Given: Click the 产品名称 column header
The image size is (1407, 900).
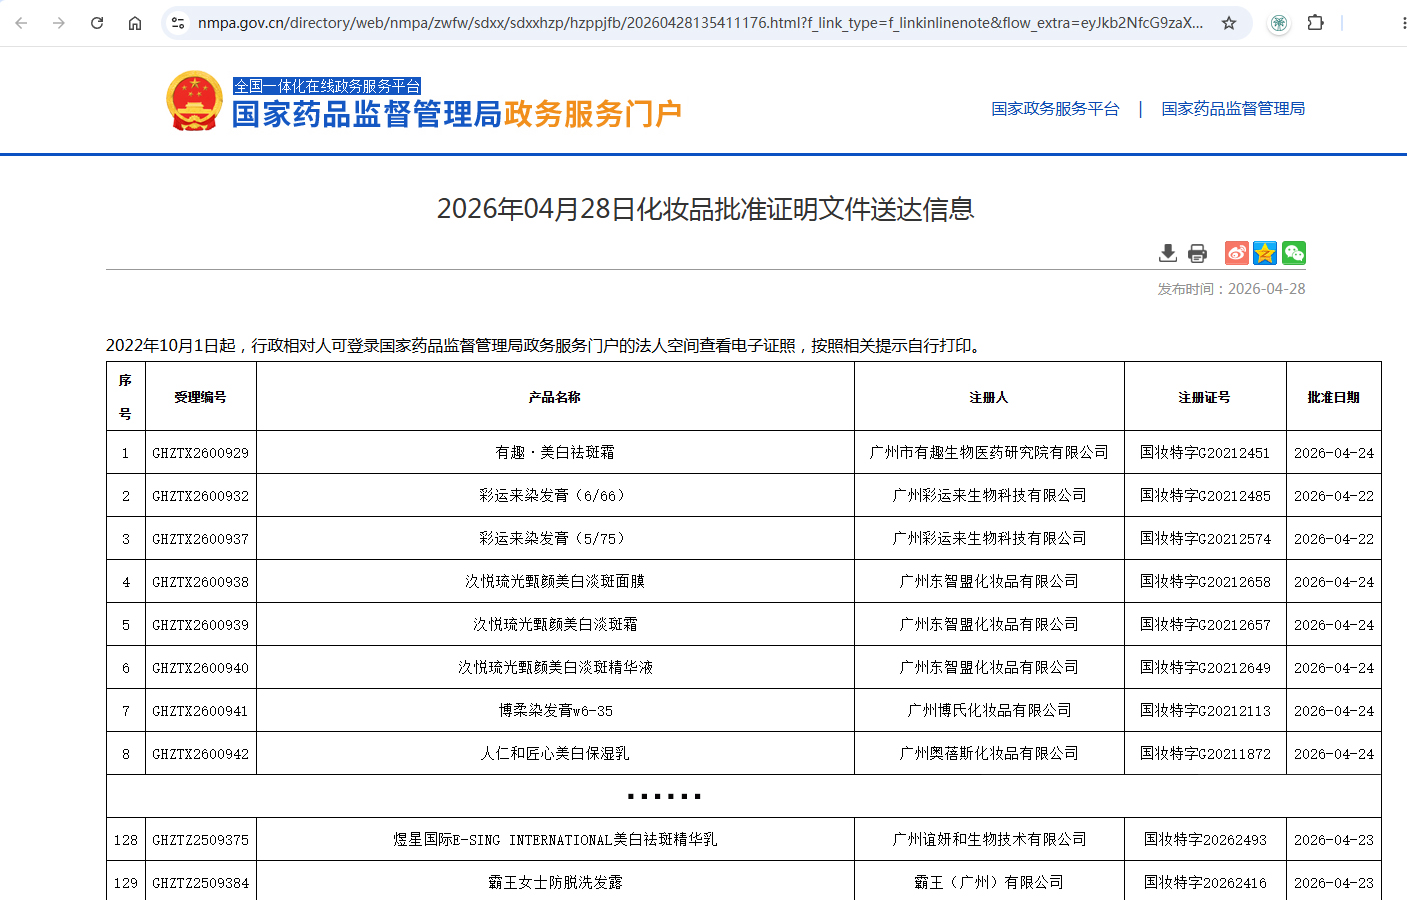Looking at the screenshot, I should pos(555,397).
